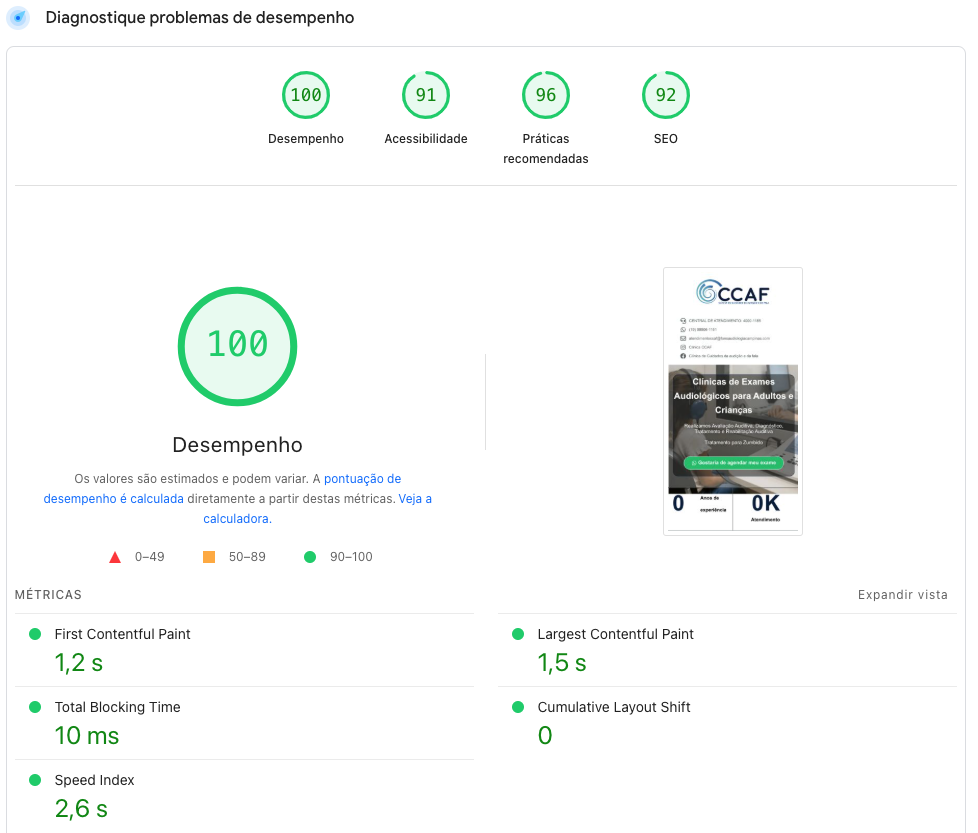Image resolution: width=978 pixels, height=833 pixels.
Task: Click the red triangle 0–49 legend icon
Action: (115, 557)
